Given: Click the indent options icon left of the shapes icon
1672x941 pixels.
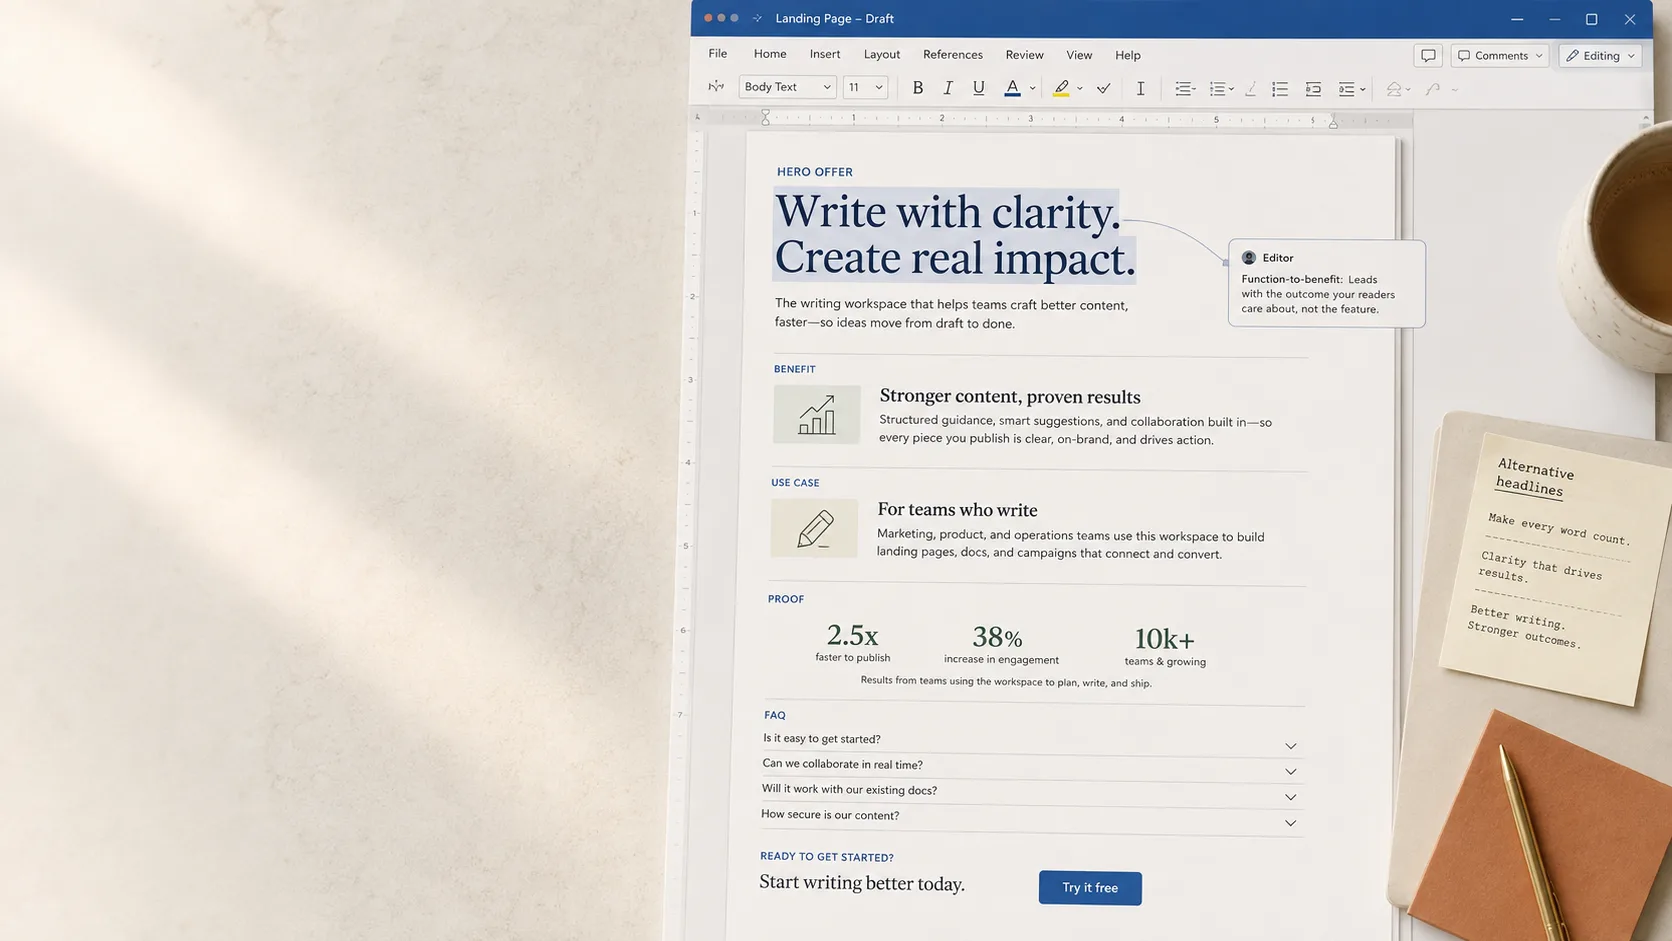Looking at the screenshot, I should [x=1347, y=89].
